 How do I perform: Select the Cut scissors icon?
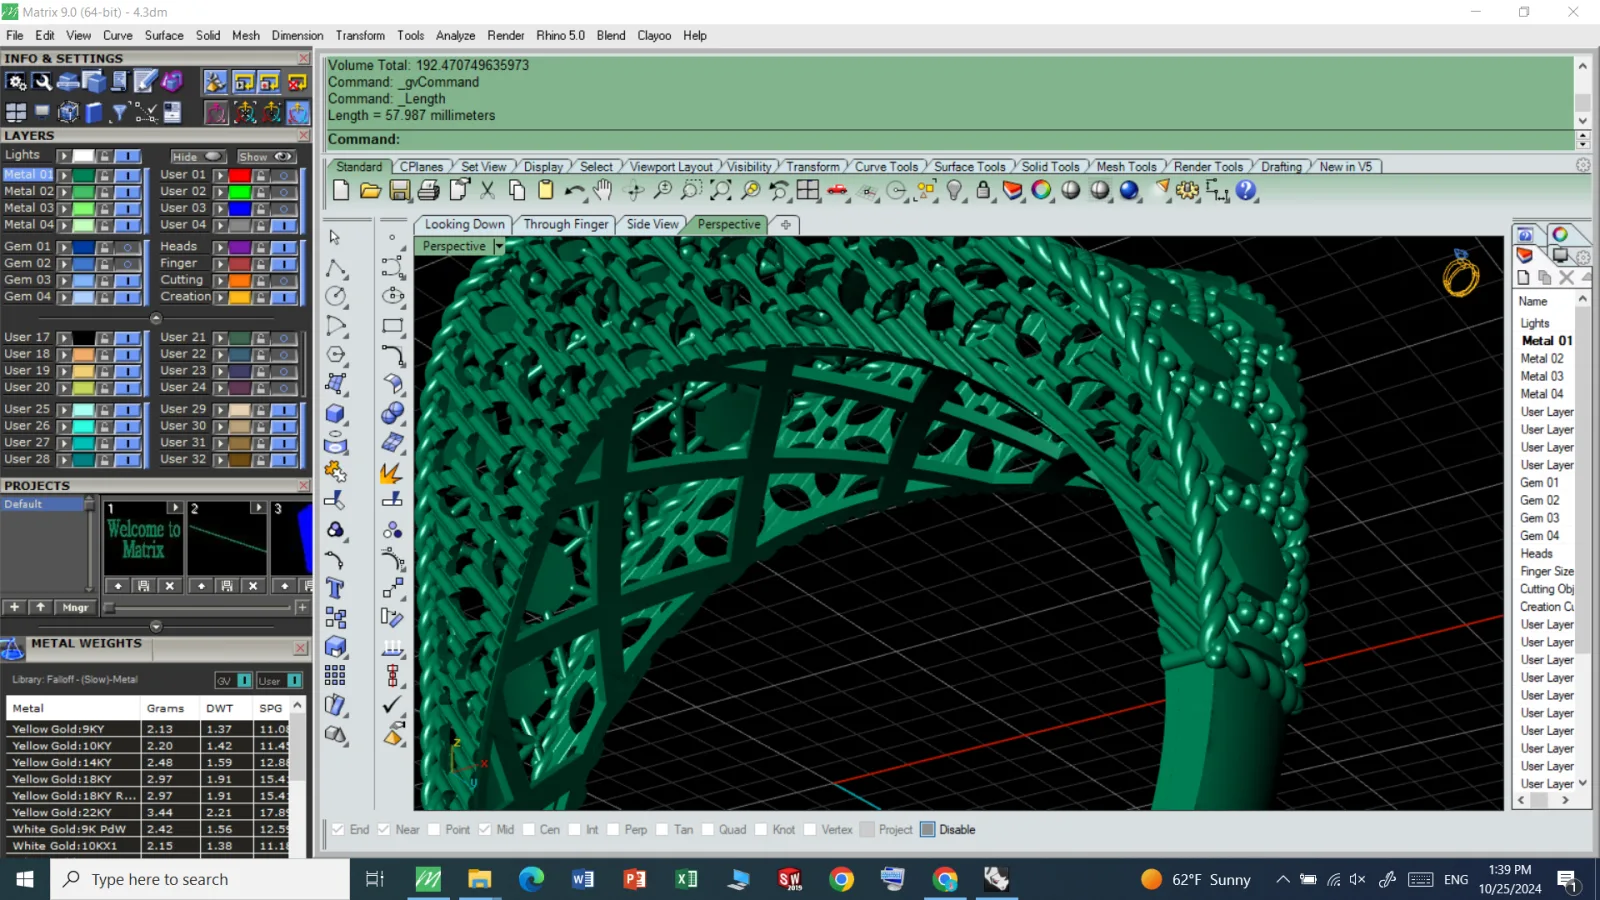[x=488, y=190]
